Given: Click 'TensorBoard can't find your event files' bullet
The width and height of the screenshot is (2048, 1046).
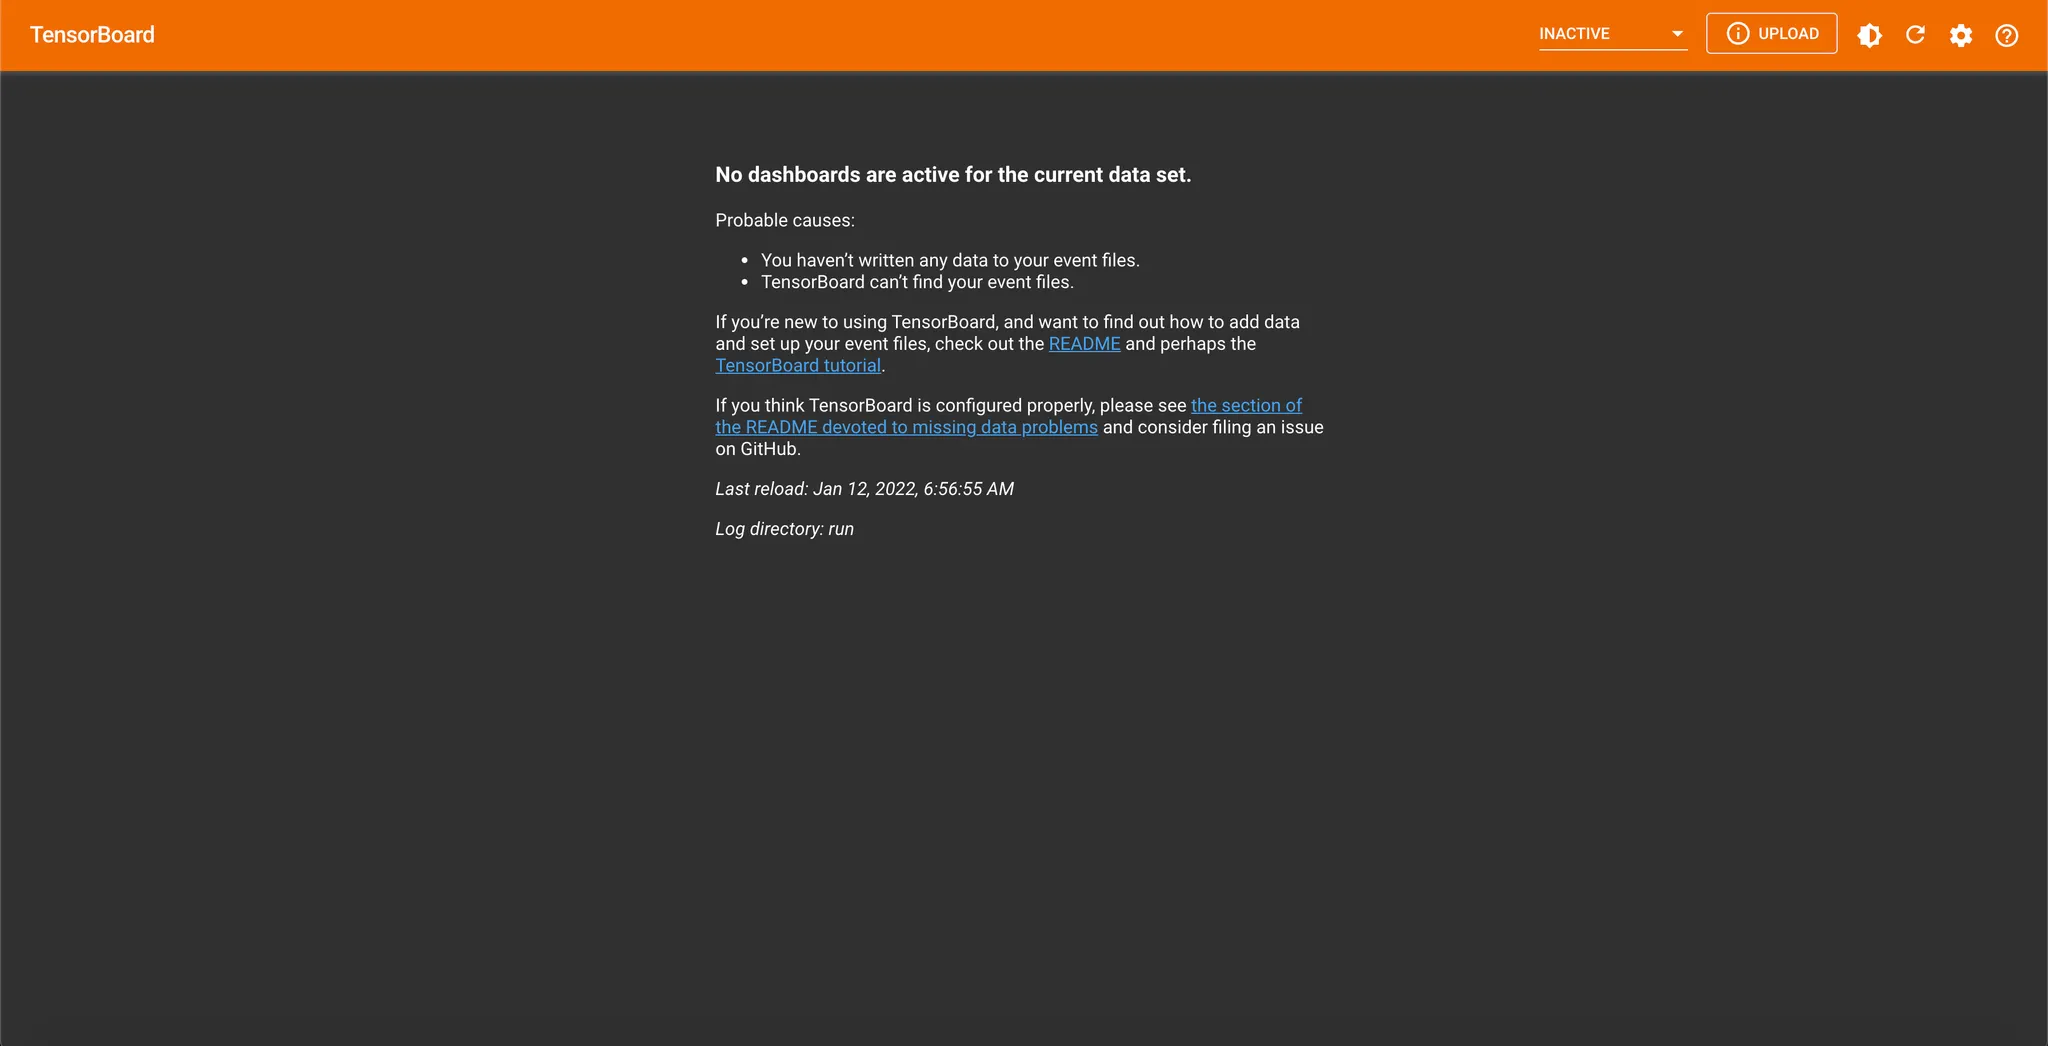Looking at the screenshot, I should pyautogui.click(x=917, y=282).
